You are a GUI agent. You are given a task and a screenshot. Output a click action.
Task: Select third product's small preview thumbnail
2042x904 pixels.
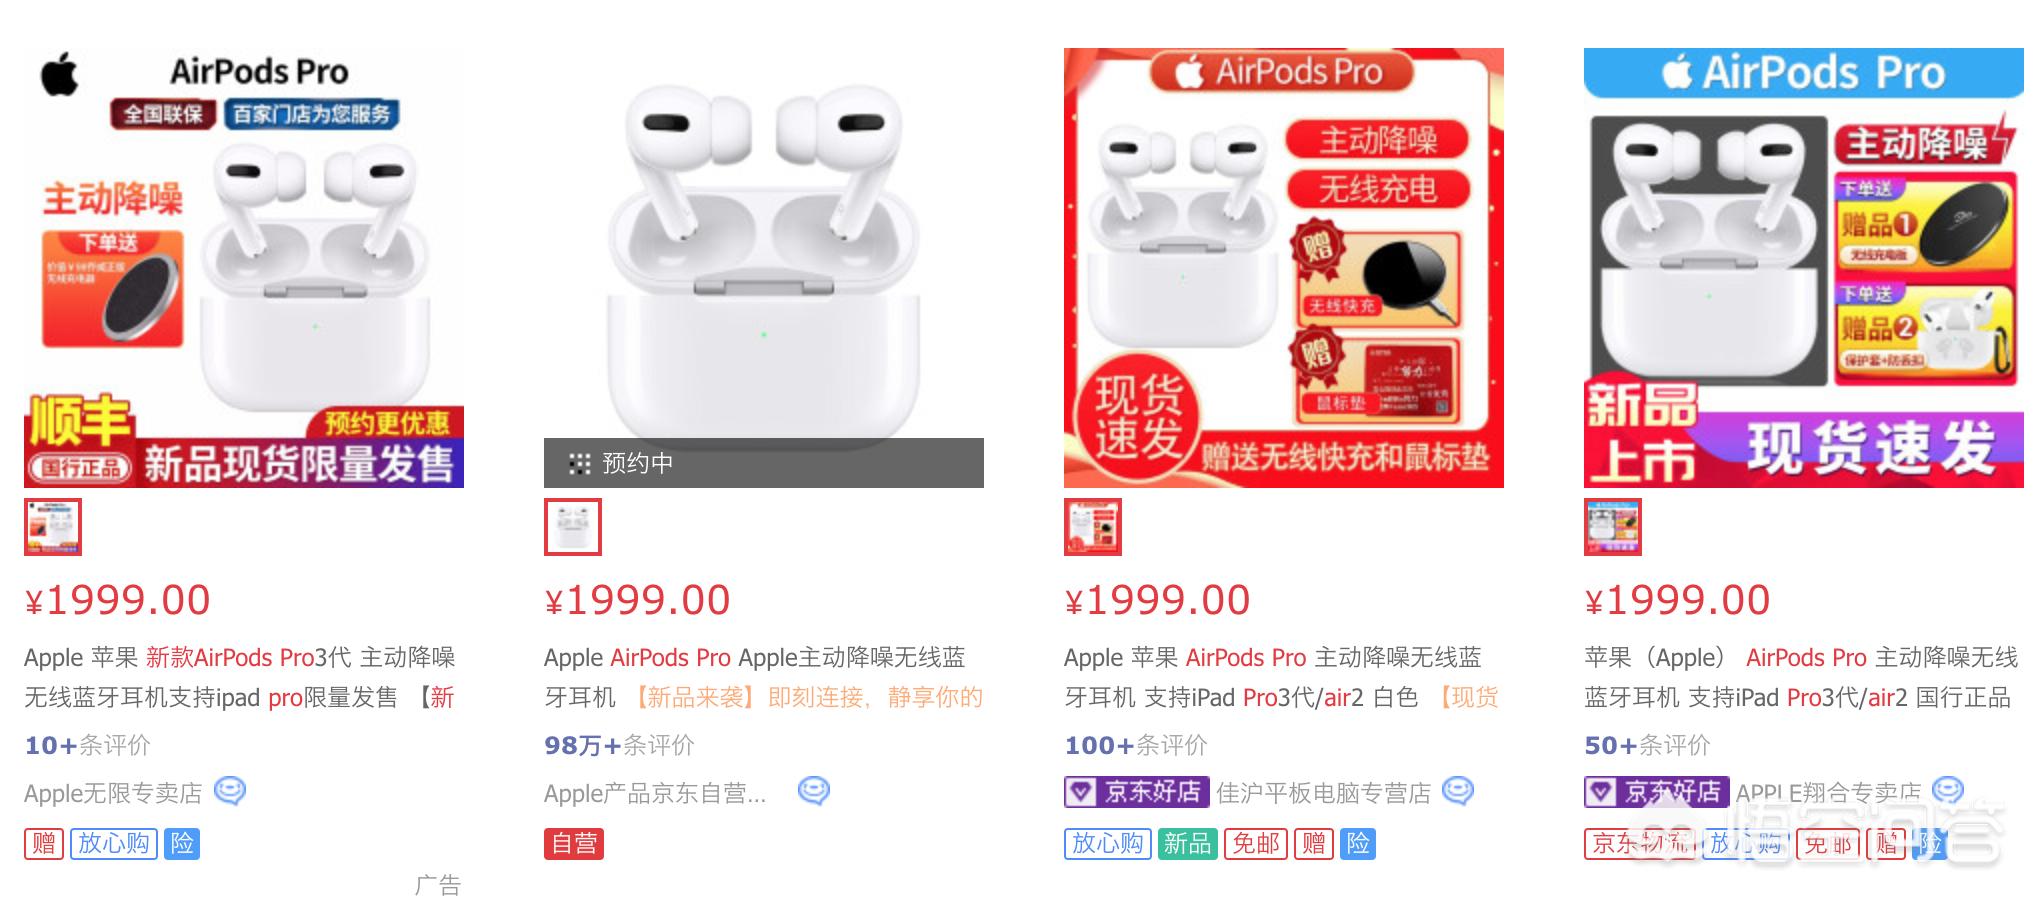click(1093, 527)
